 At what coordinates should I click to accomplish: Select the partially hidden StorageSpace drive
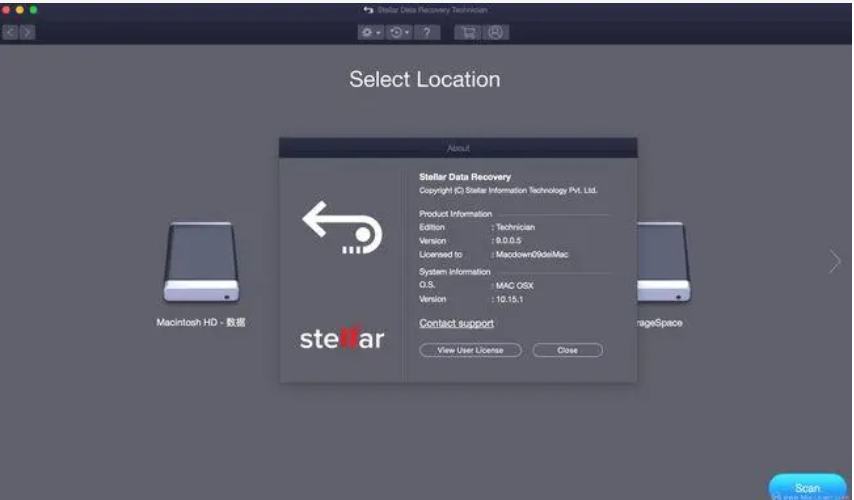coord(663,262)
